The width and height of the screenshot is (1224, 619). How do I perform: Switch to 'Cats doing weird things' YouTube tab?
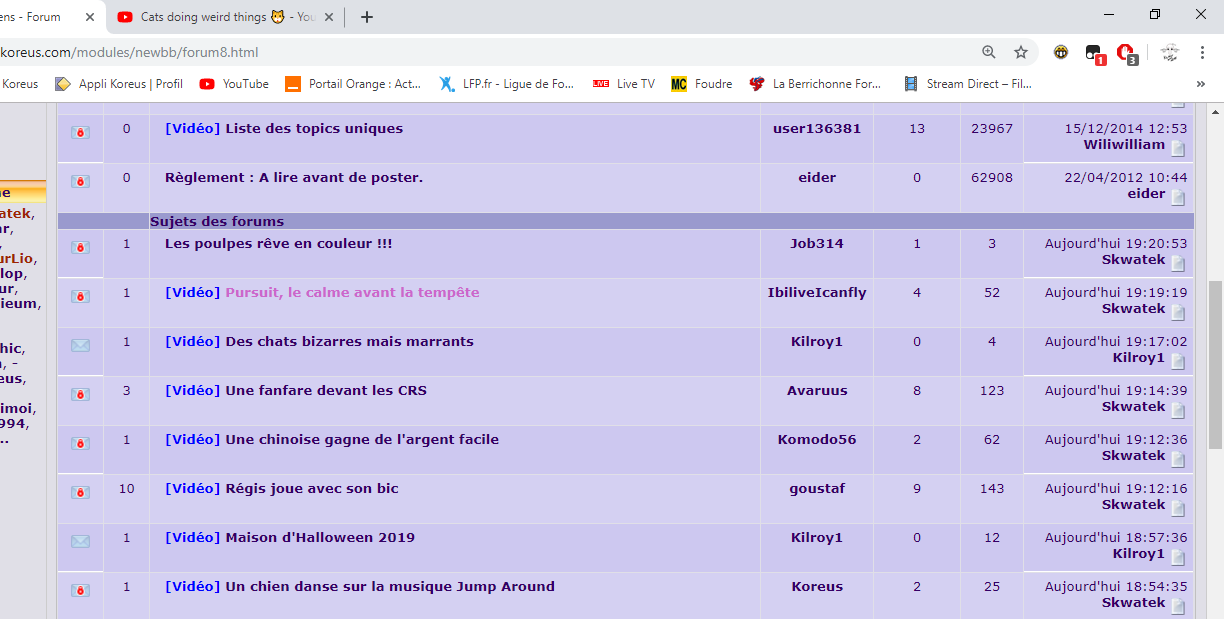(x=215, y=17)
